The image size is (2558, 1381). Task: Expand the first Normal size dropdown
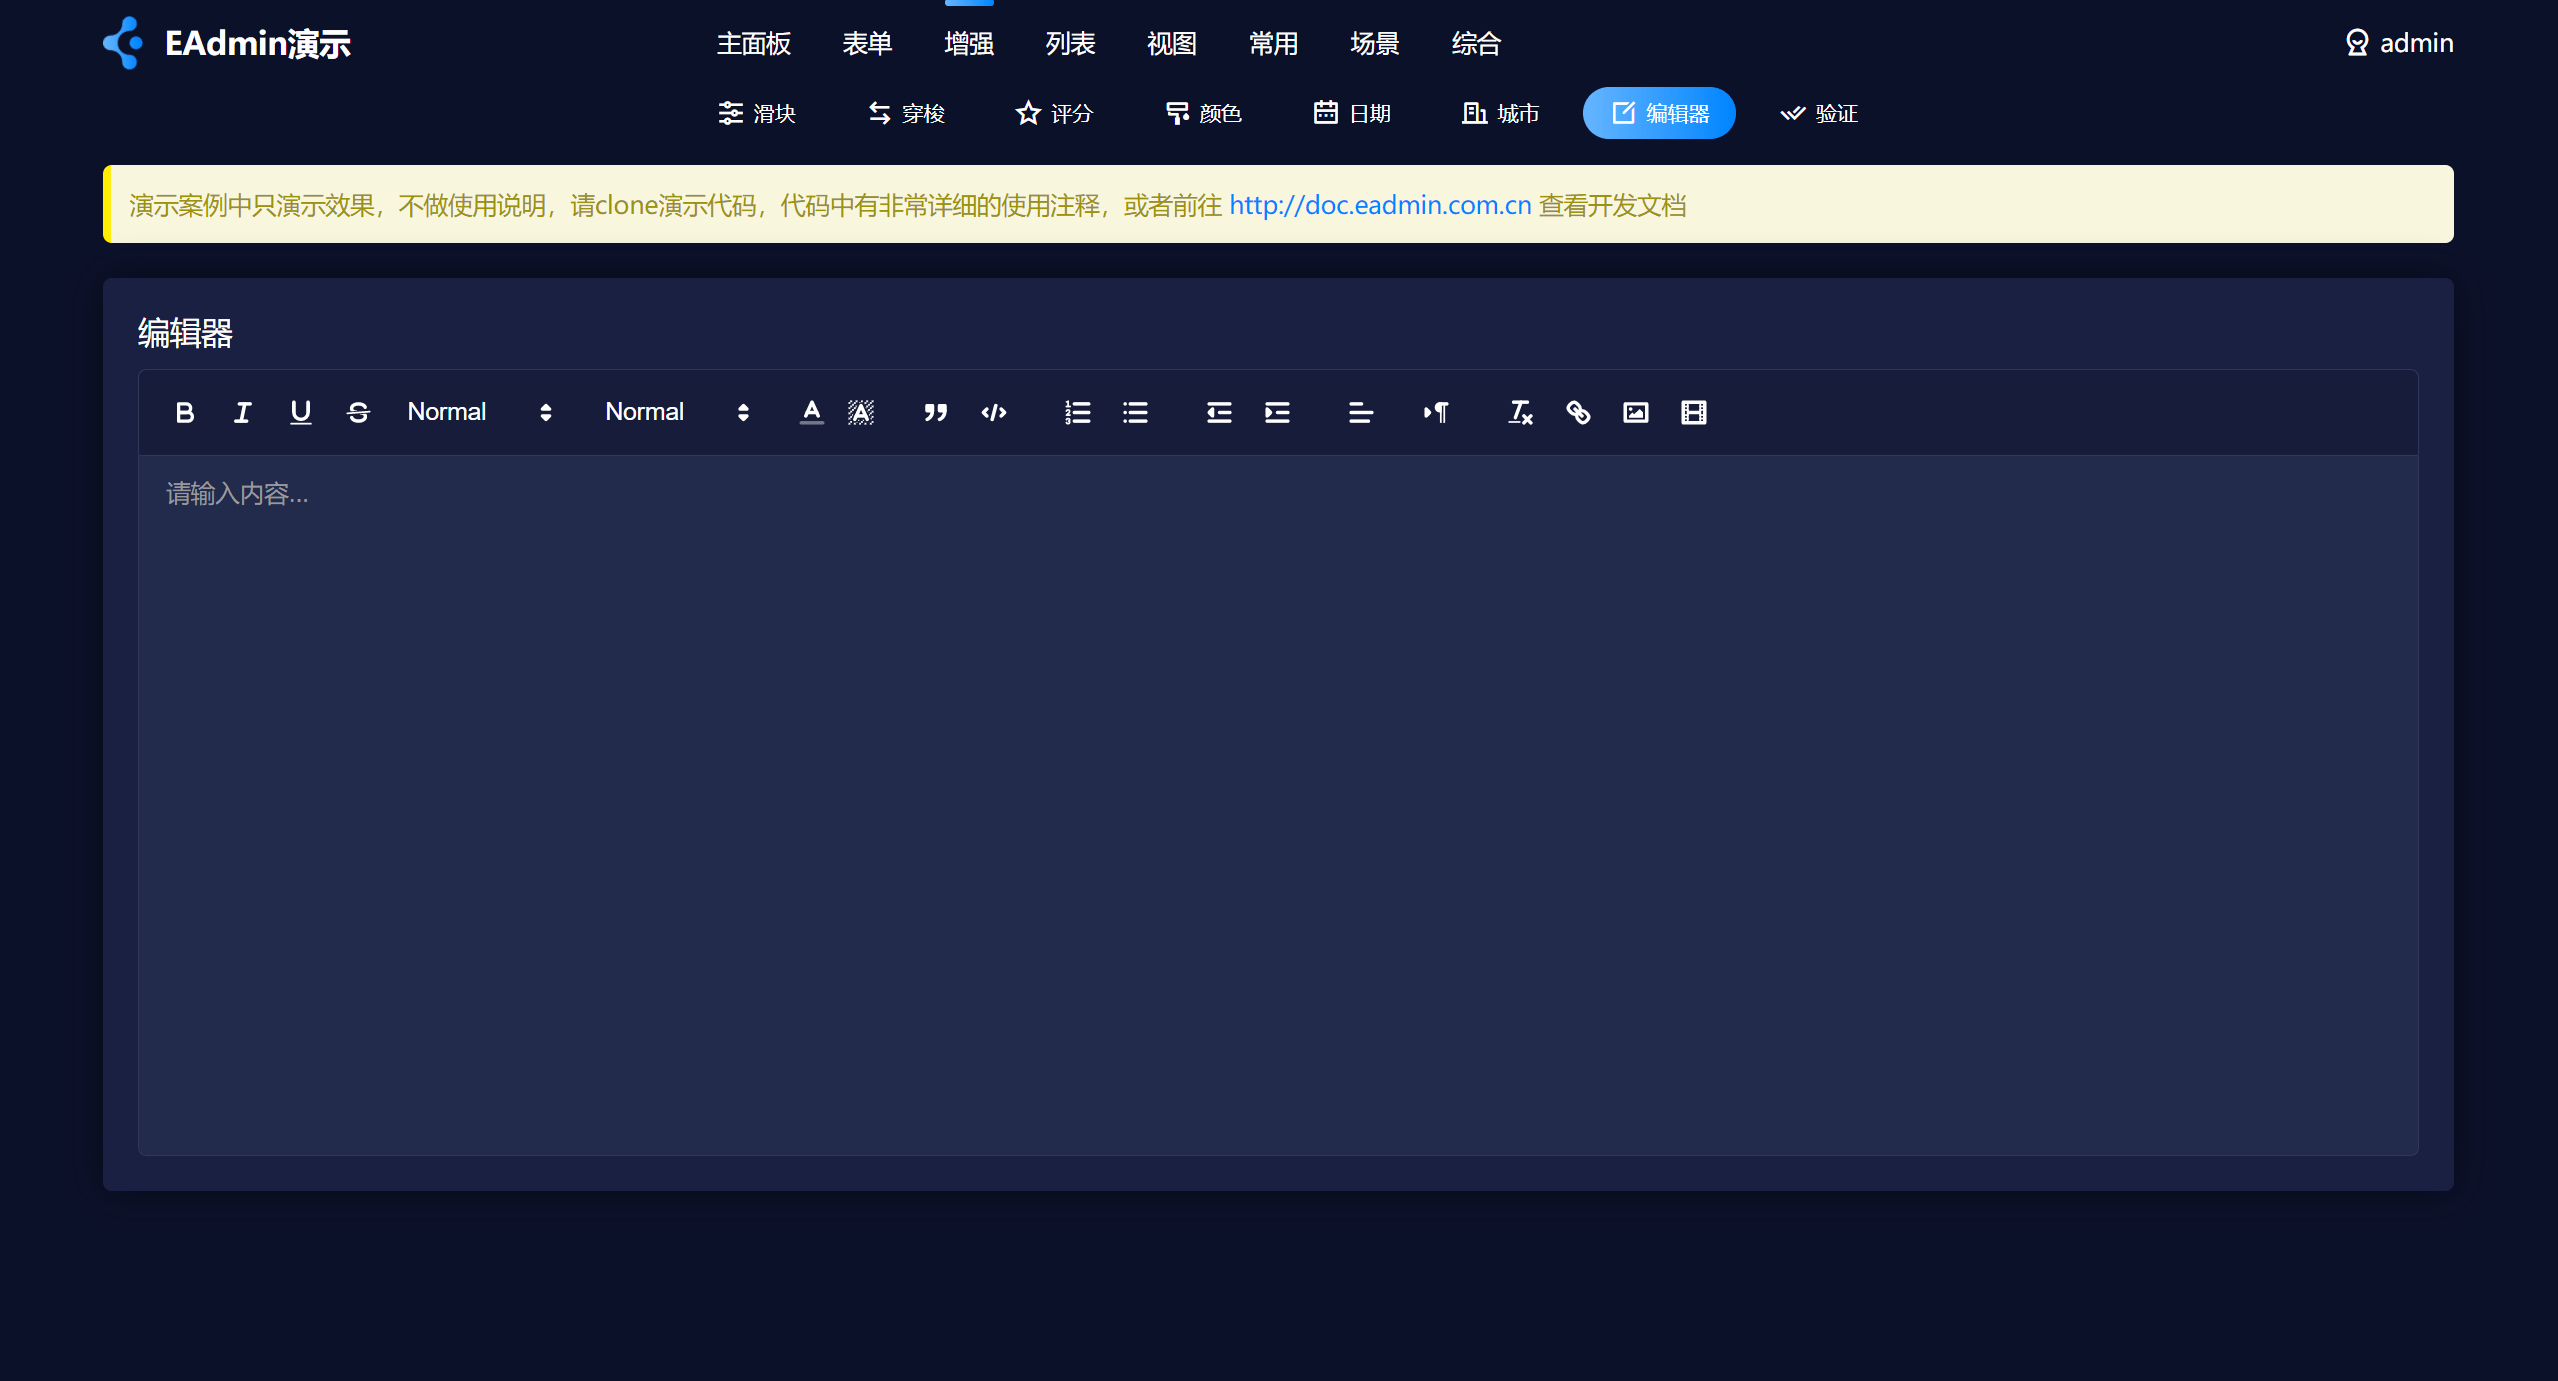click(x=479, y=412)
